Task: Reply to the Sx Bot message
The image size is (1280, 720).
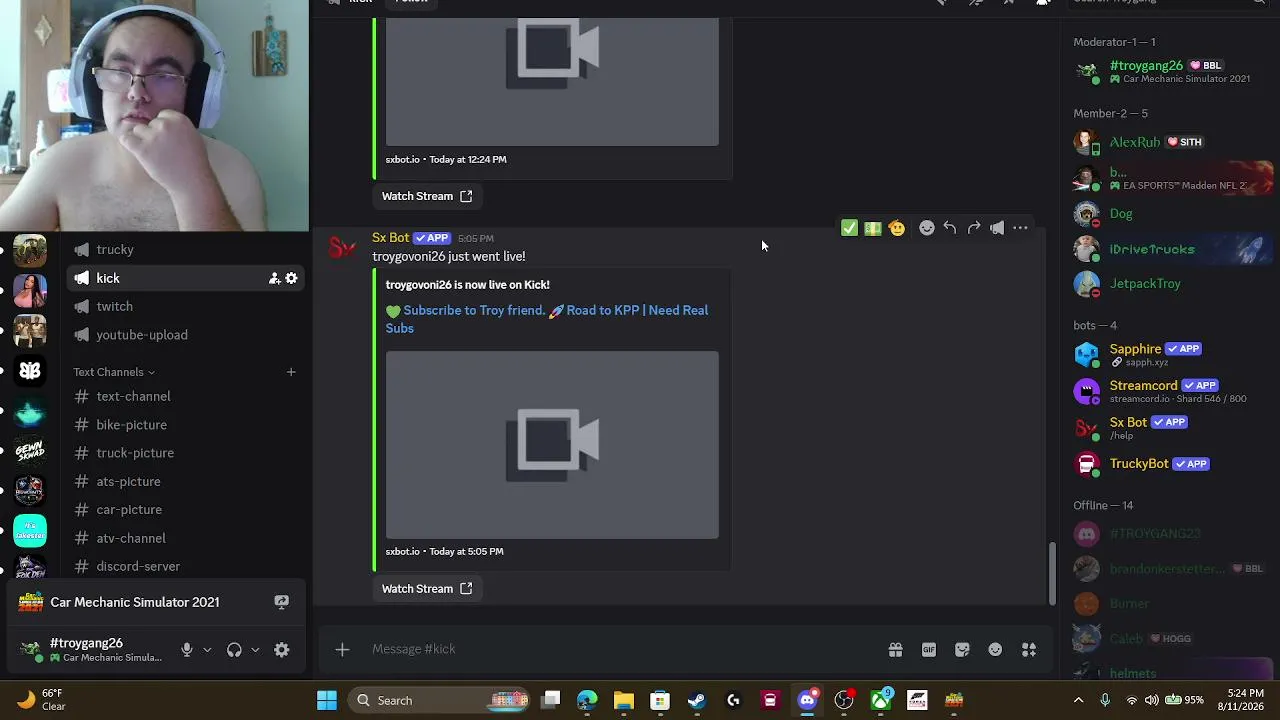Action: tap(950, 228)
